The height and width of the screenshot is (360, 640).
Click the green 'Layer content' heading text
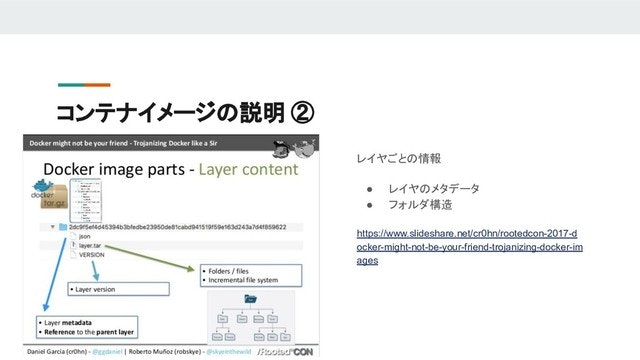pyautogui.click(x=249, y=169)
